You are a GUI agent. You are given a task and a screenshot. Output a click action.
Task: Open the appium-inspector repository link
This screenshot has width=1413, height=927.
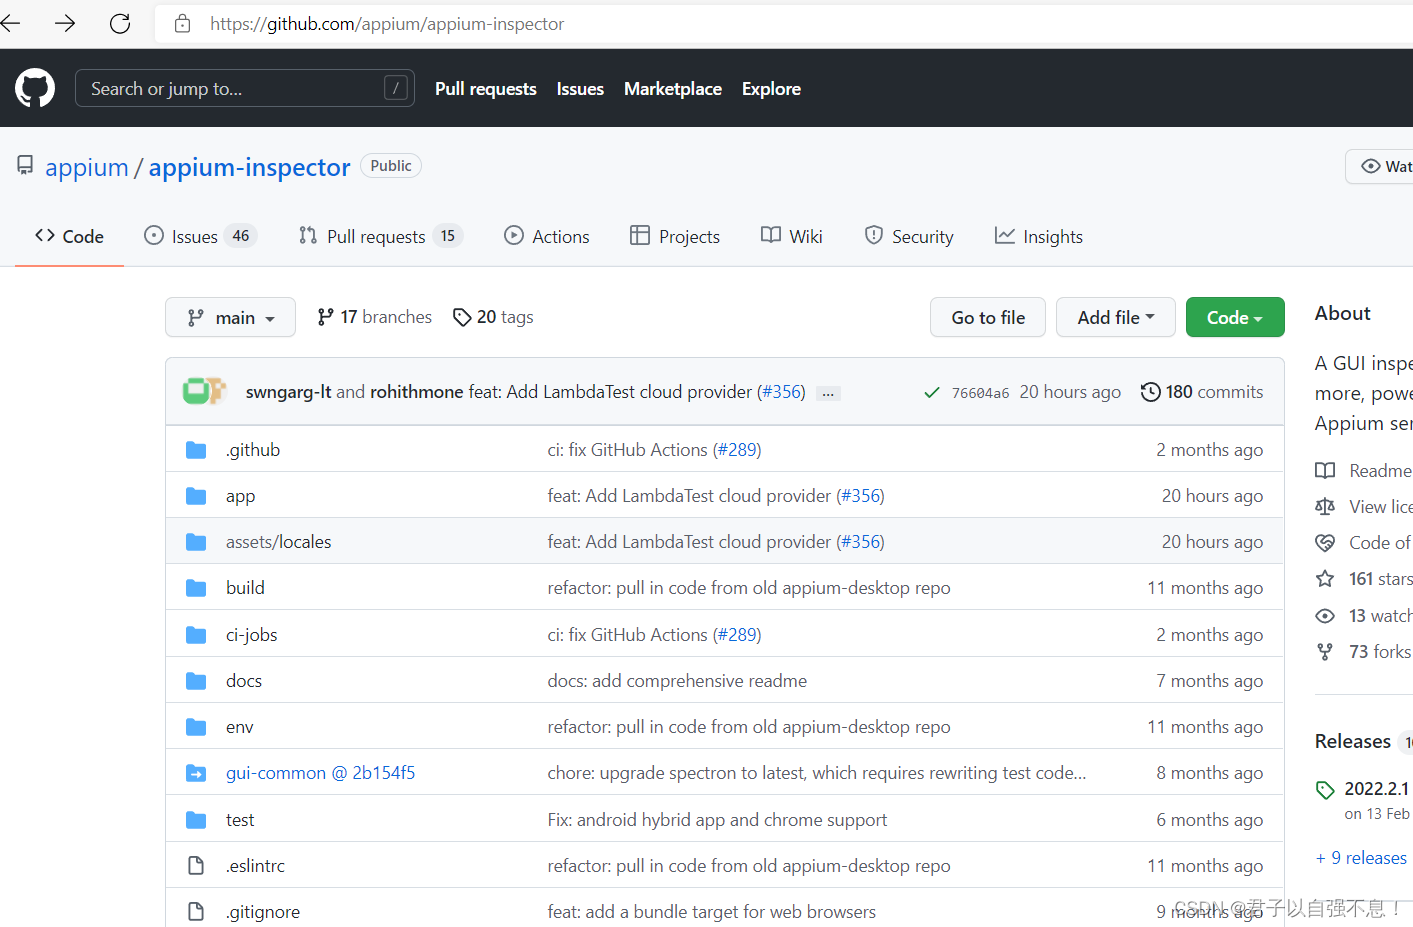[250, 167]
